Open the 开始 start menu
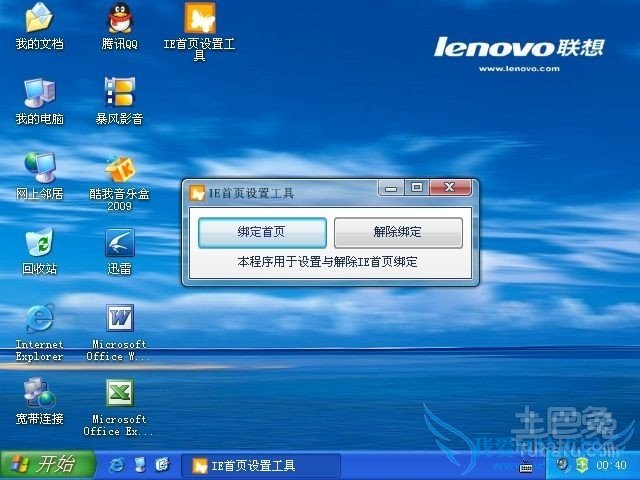 coord(47,464)
